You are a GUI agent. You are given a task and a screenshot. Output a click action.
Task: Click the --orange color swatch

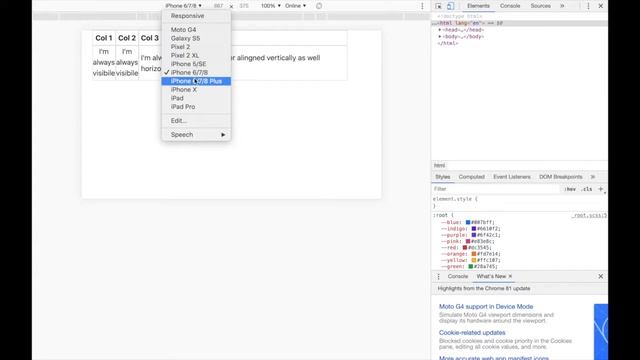click(473, 254)
